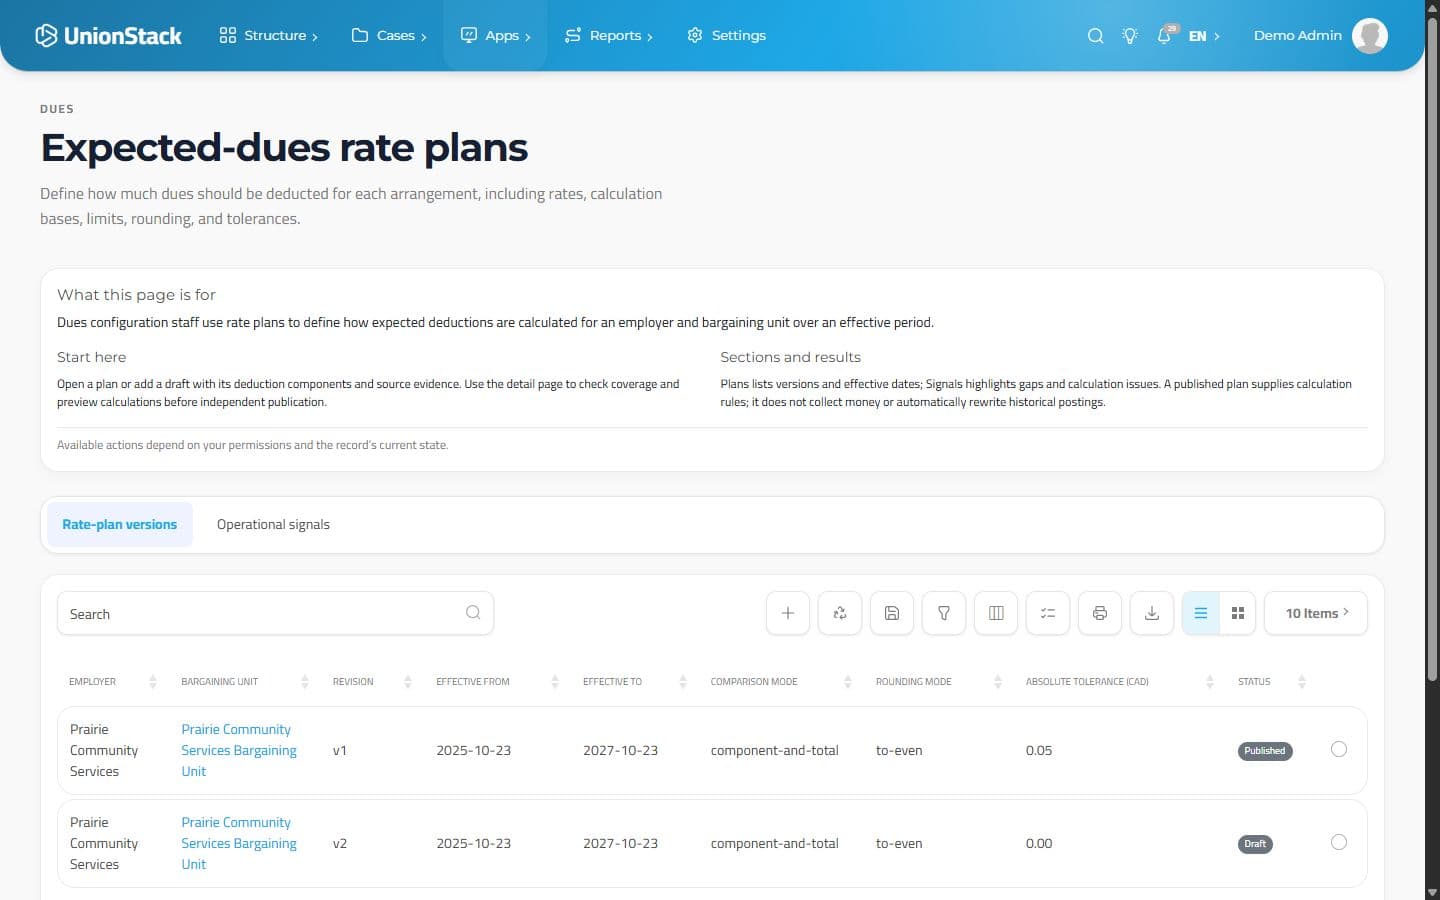Screen dimensions: 1440x900
Task: Sort by Effective From column arrows
Action: (x=555, y=682)
